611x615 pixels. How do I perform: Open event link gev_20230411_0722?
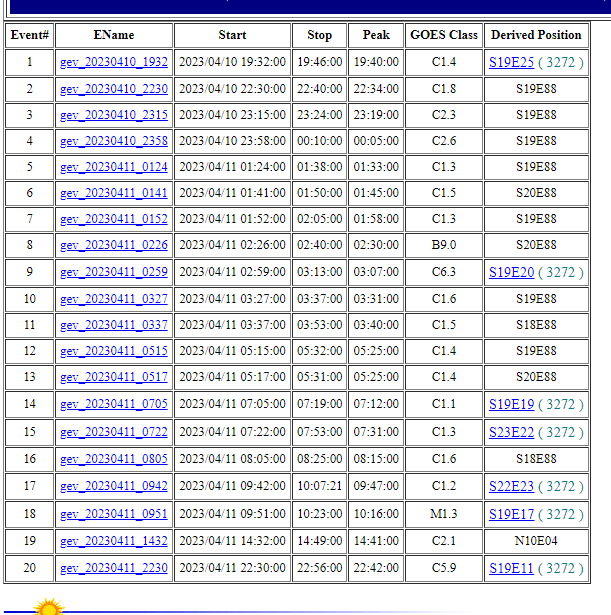click(114, 432)
